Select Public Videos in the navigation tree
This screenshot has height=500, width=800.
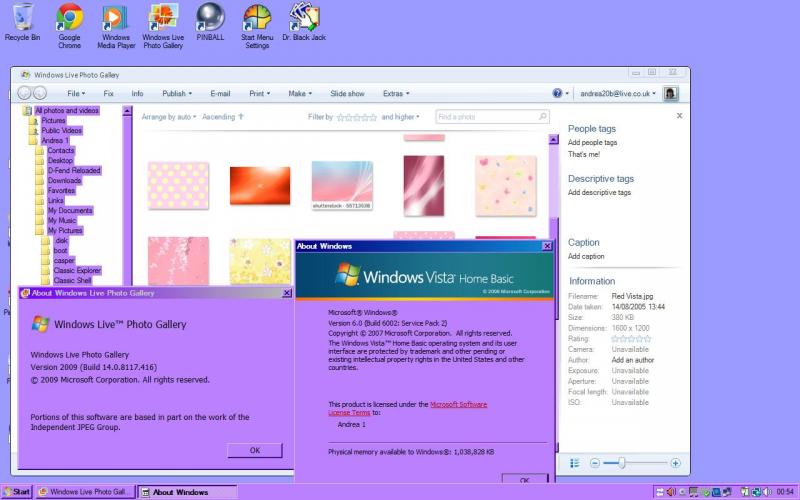point(61,130)
